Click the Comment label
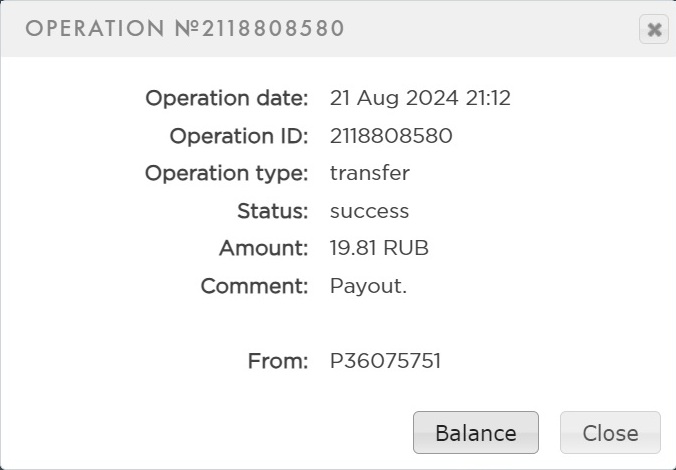Viewport: 676px width, 470px height. (254, 286)
